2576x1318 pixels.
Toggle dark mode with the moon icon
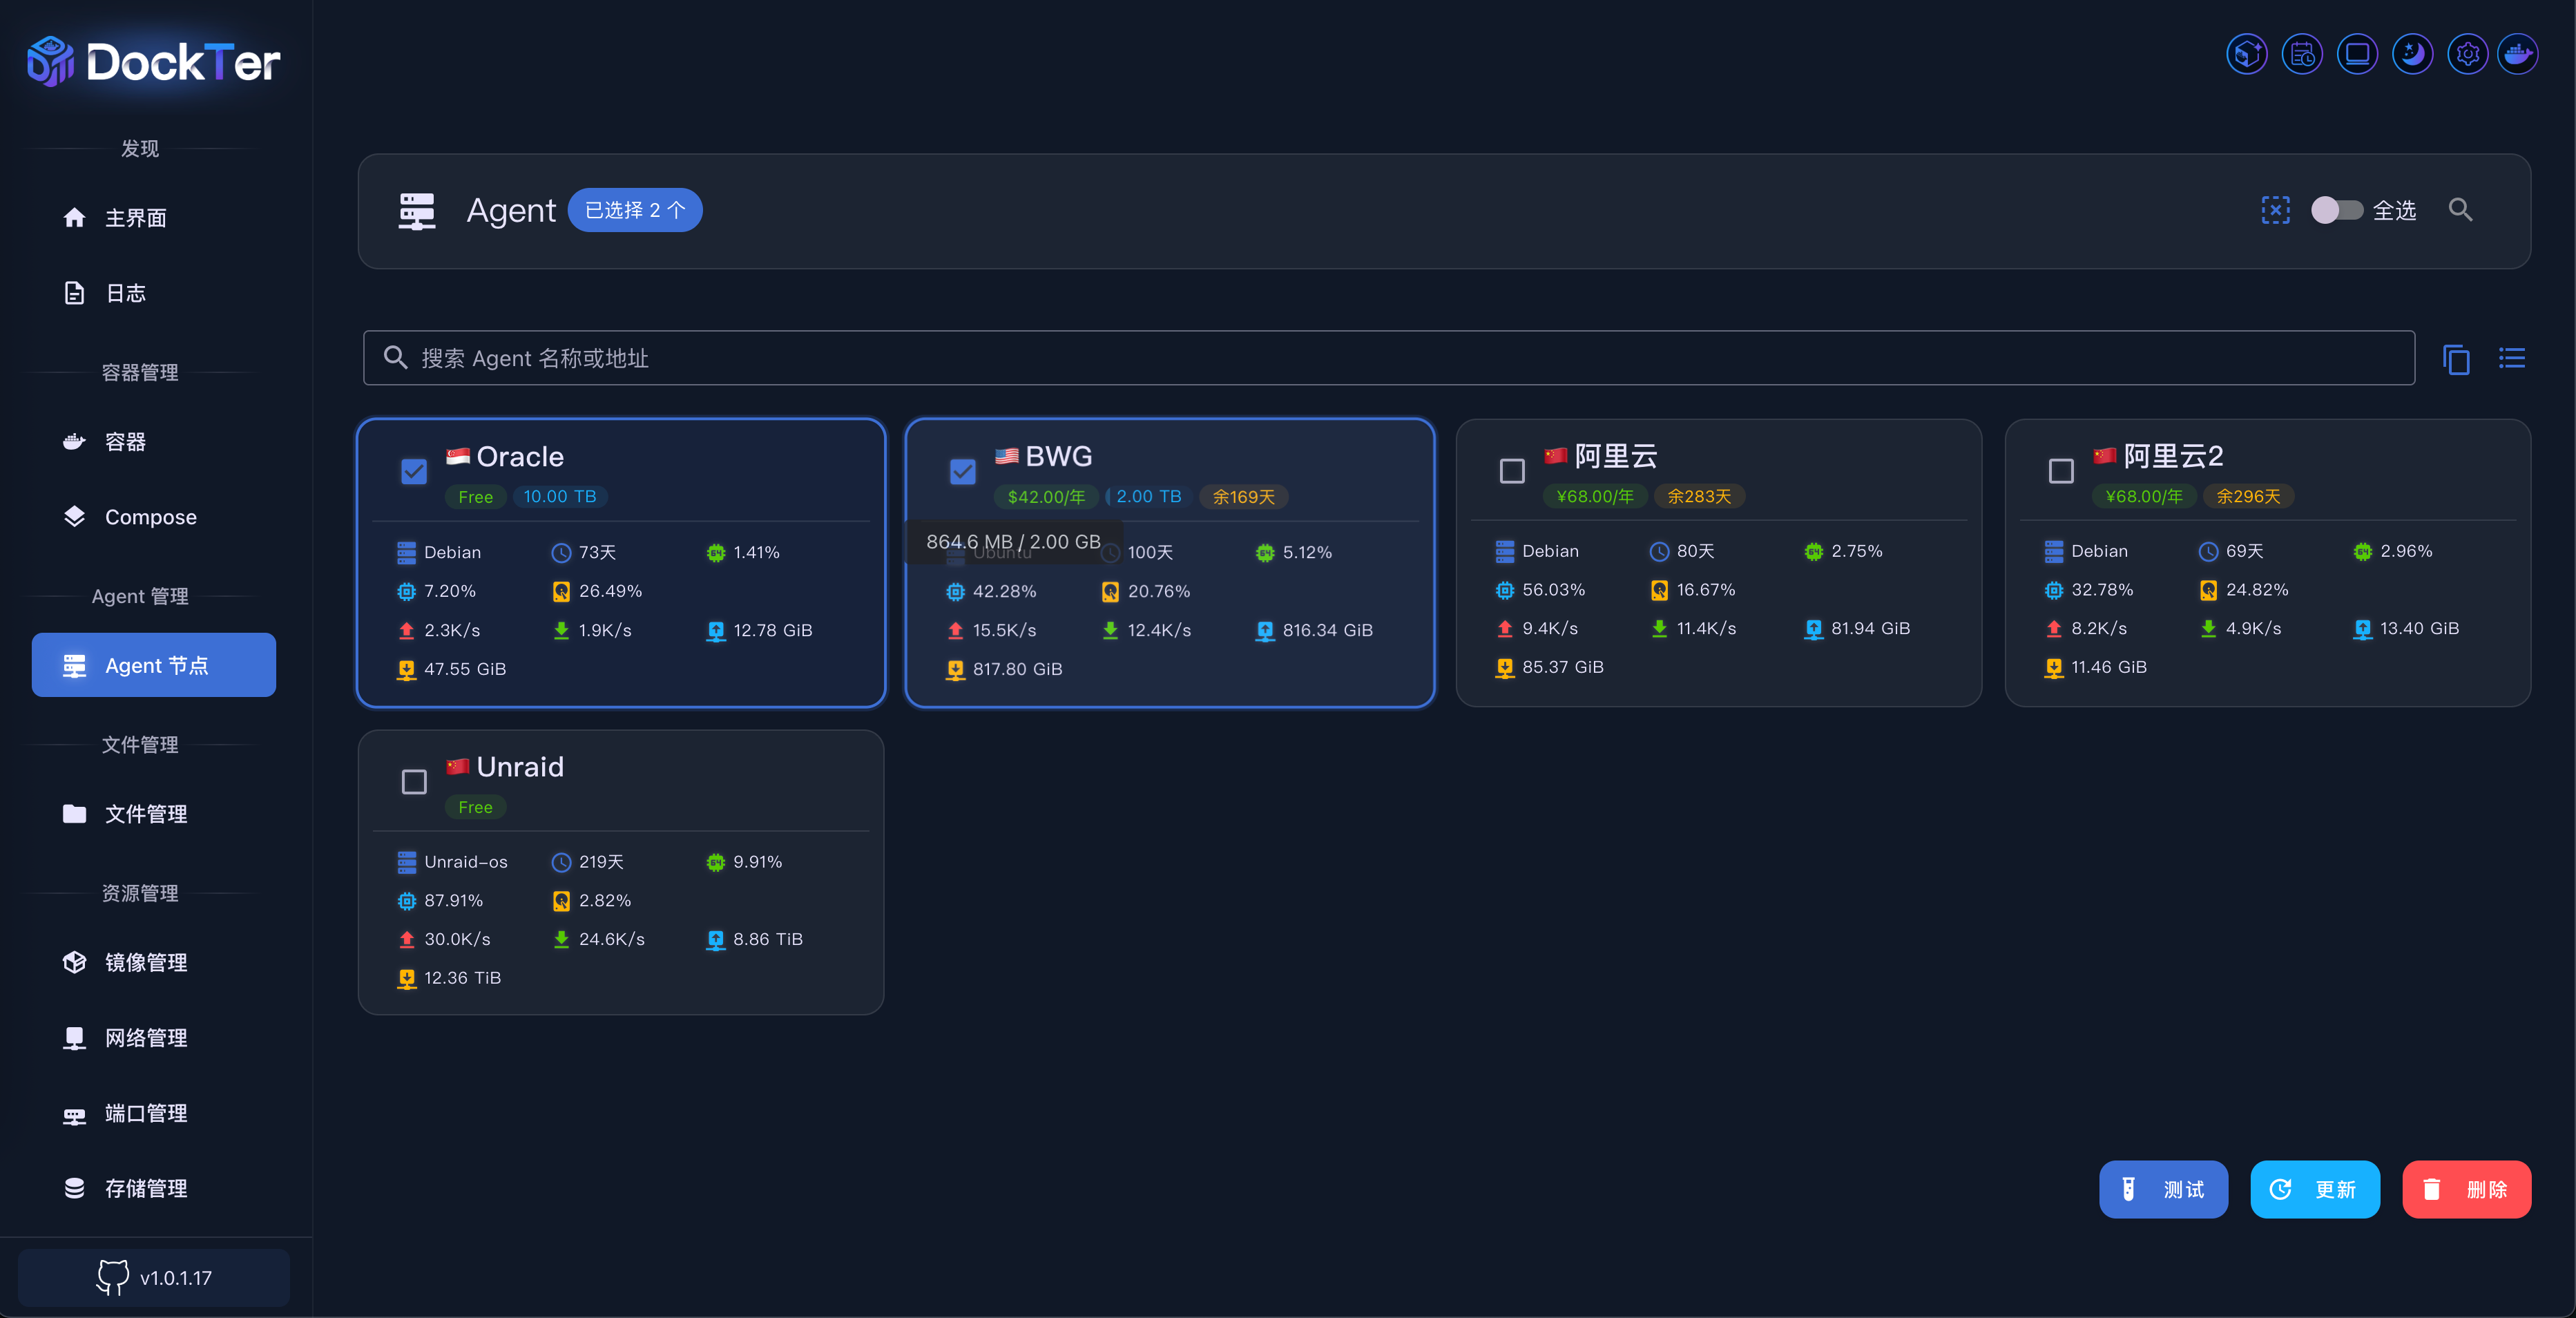(x=2412, y=54)
